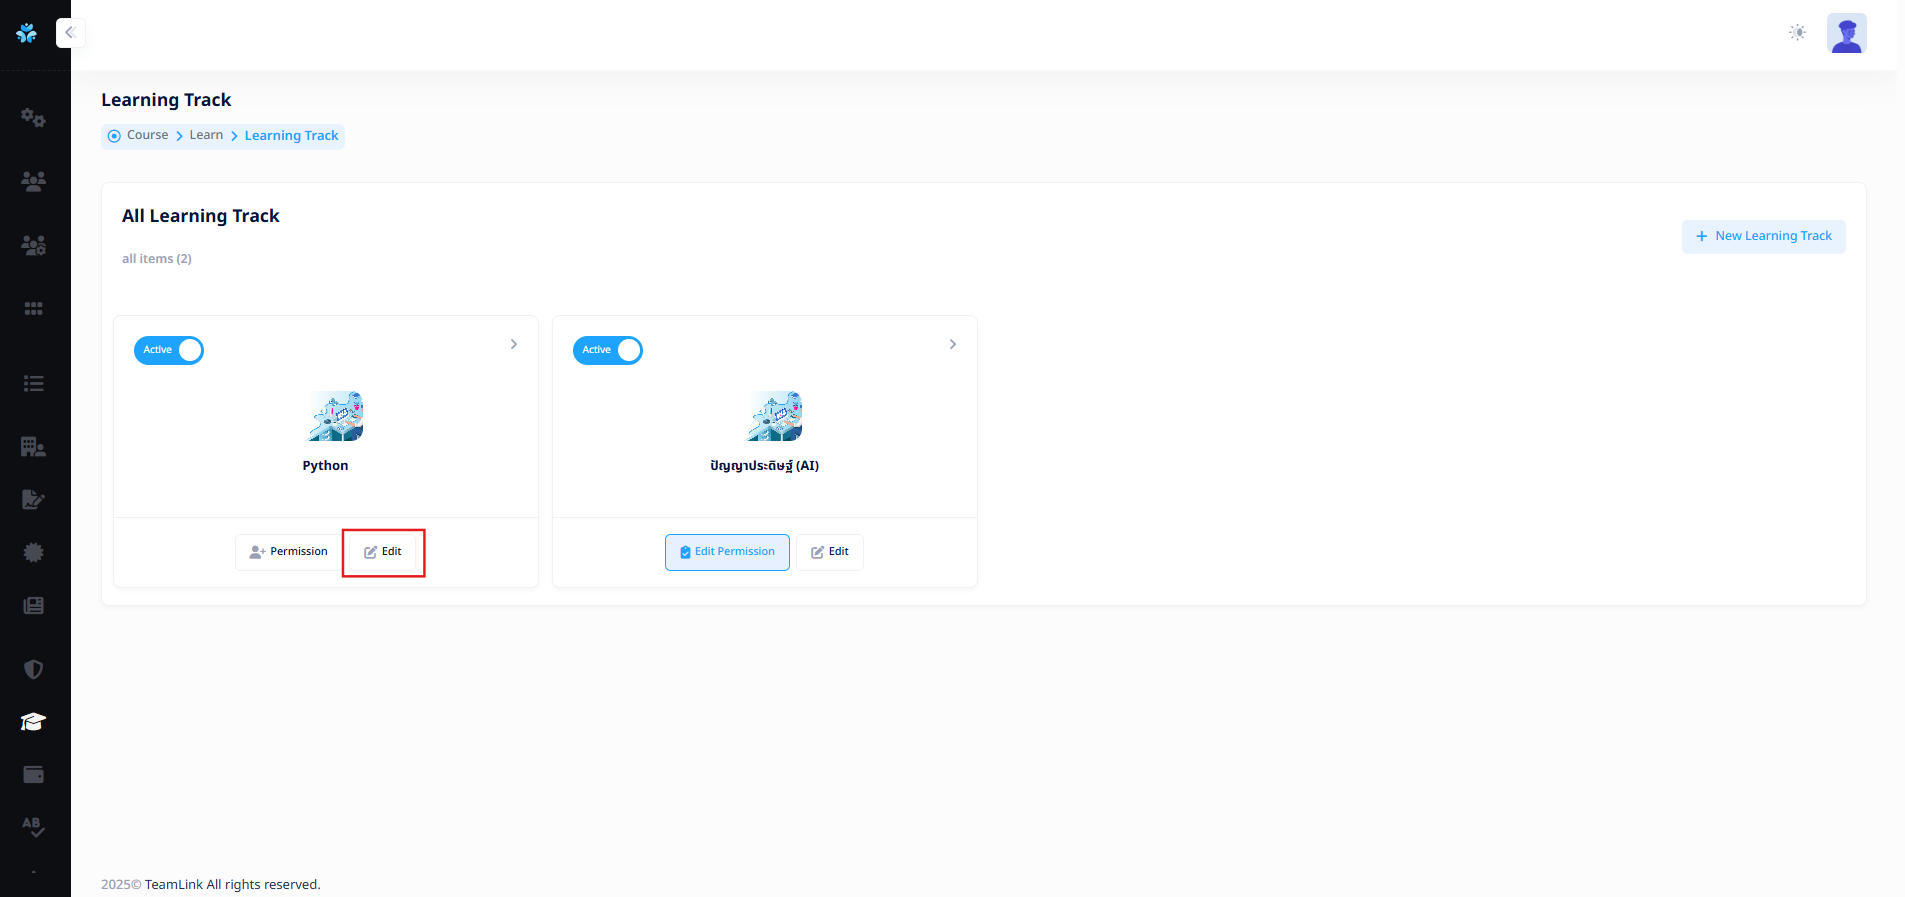This screenshot has height=897, width=1905.
Task: Toggle the Python track Active switch
Action: tap(169, 350)
